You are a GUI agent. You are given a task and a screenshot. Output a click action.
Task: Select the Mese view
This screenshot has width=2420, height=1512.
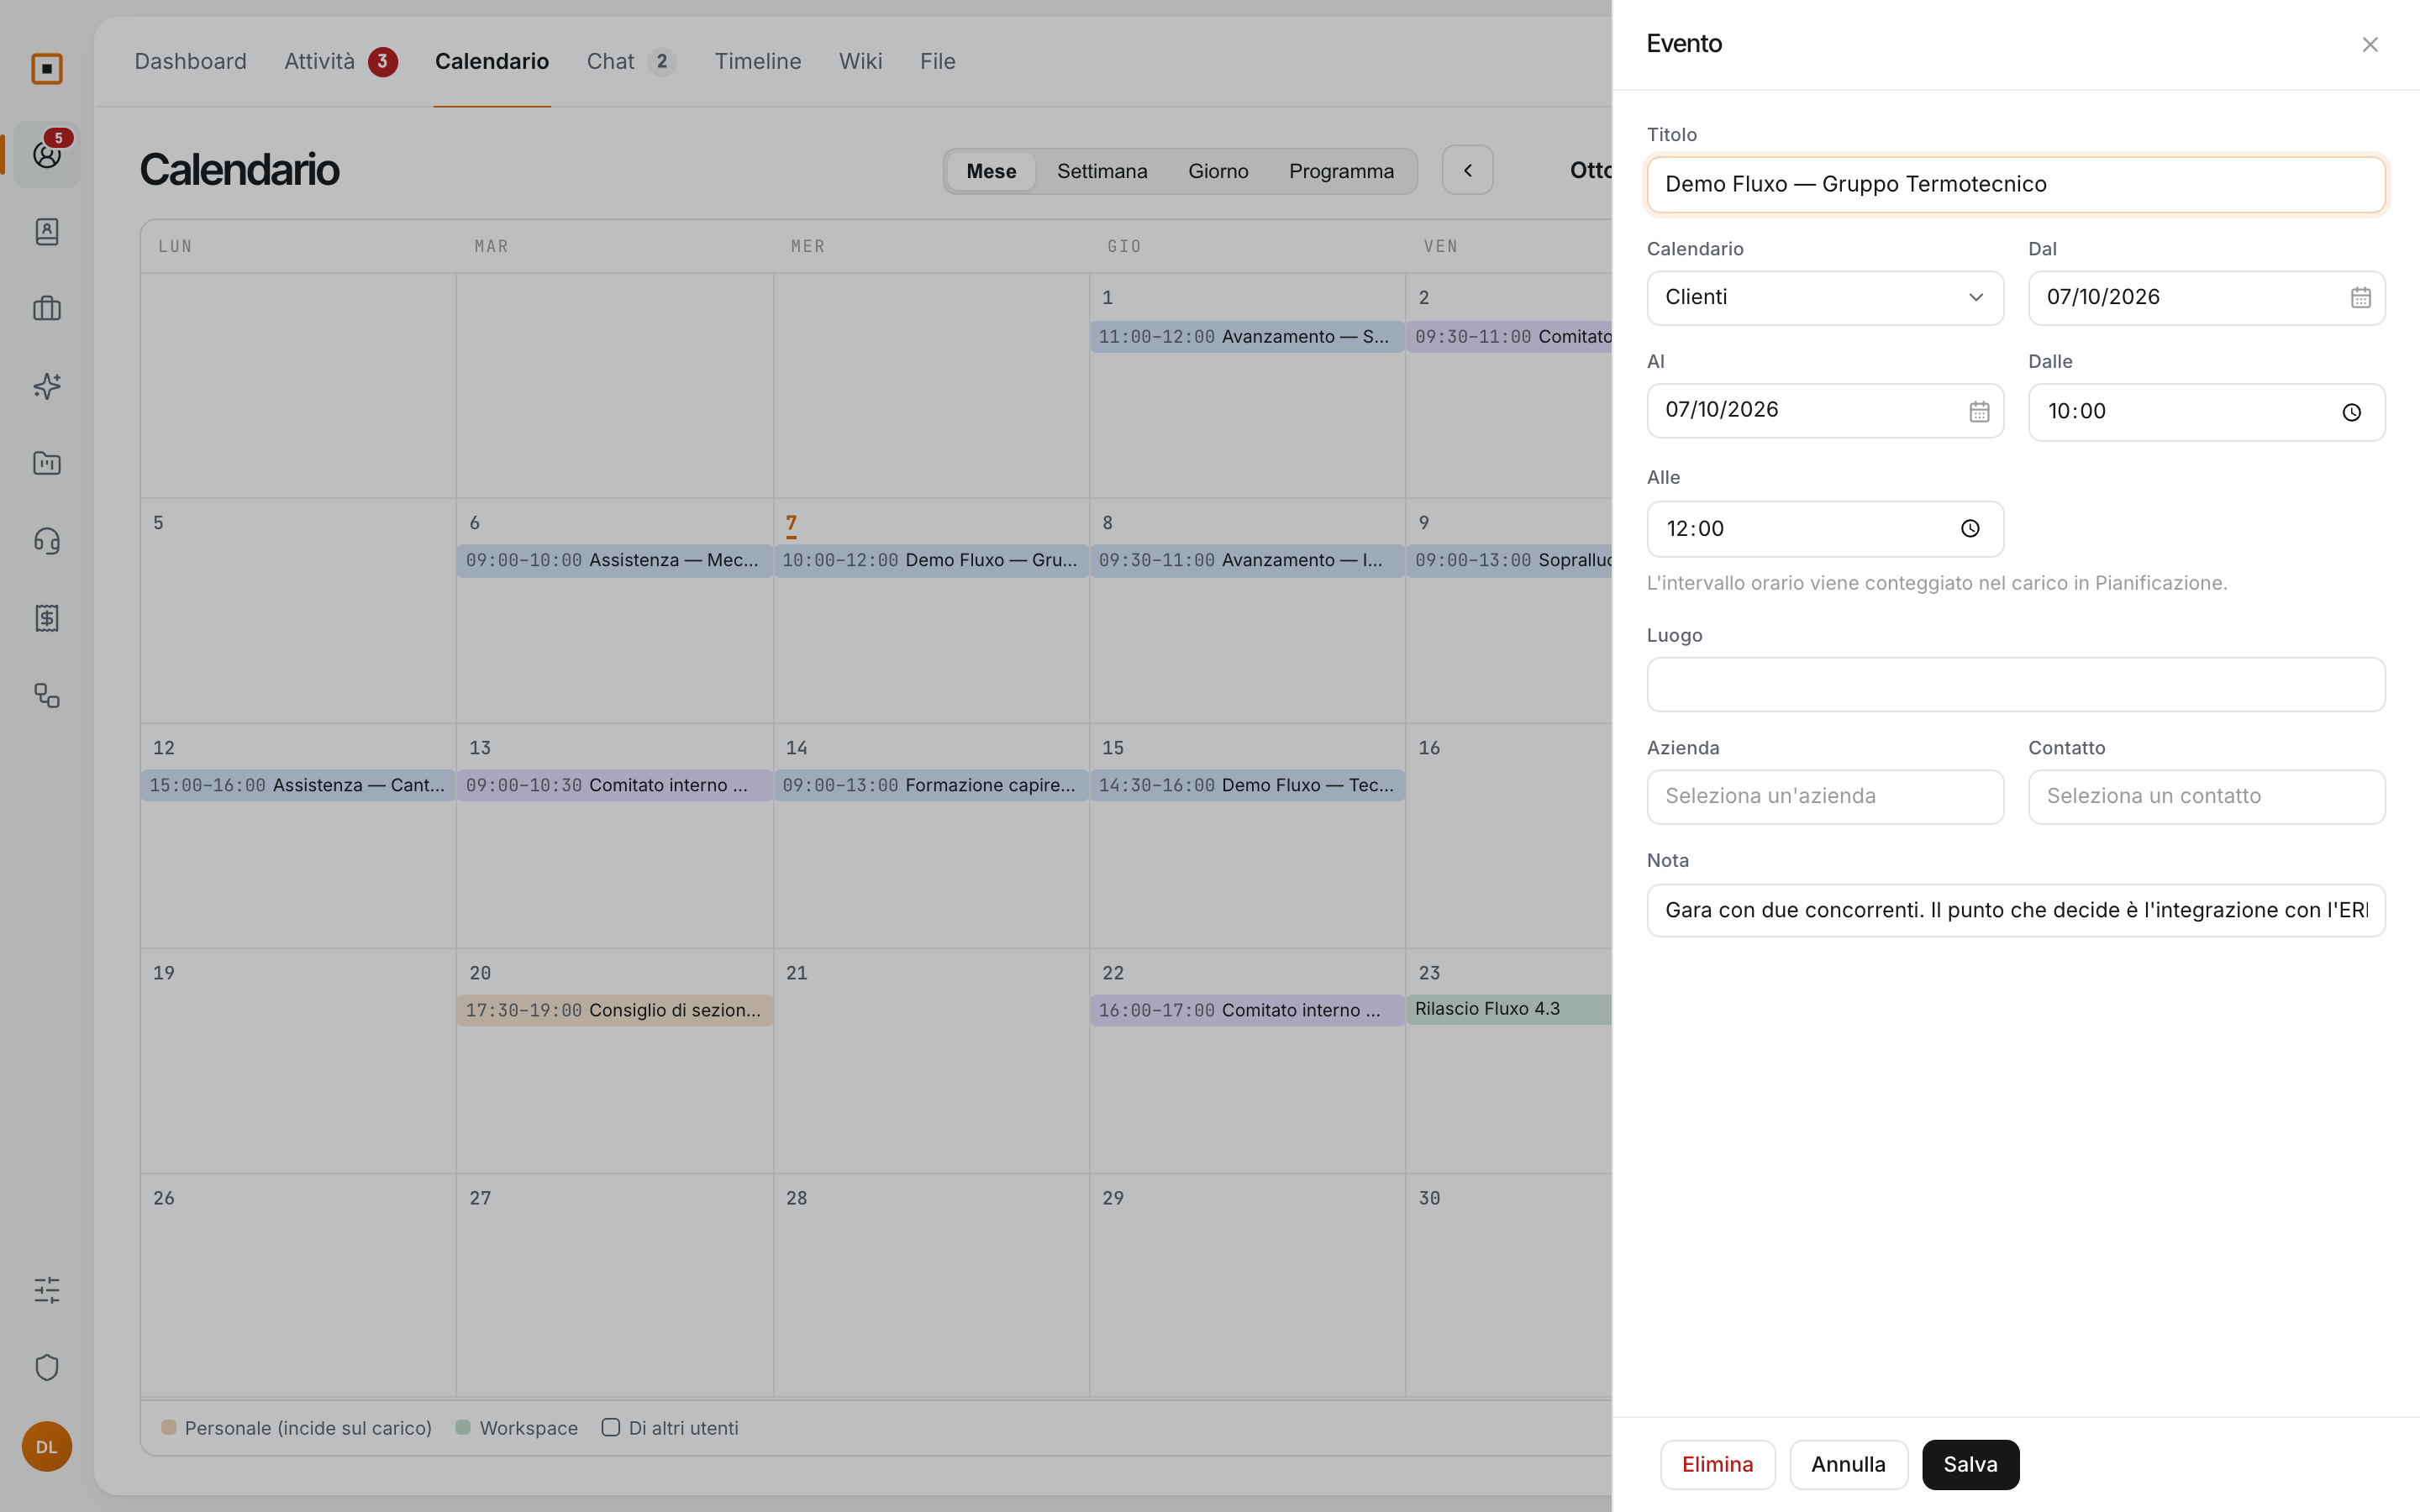click(991, 171)
